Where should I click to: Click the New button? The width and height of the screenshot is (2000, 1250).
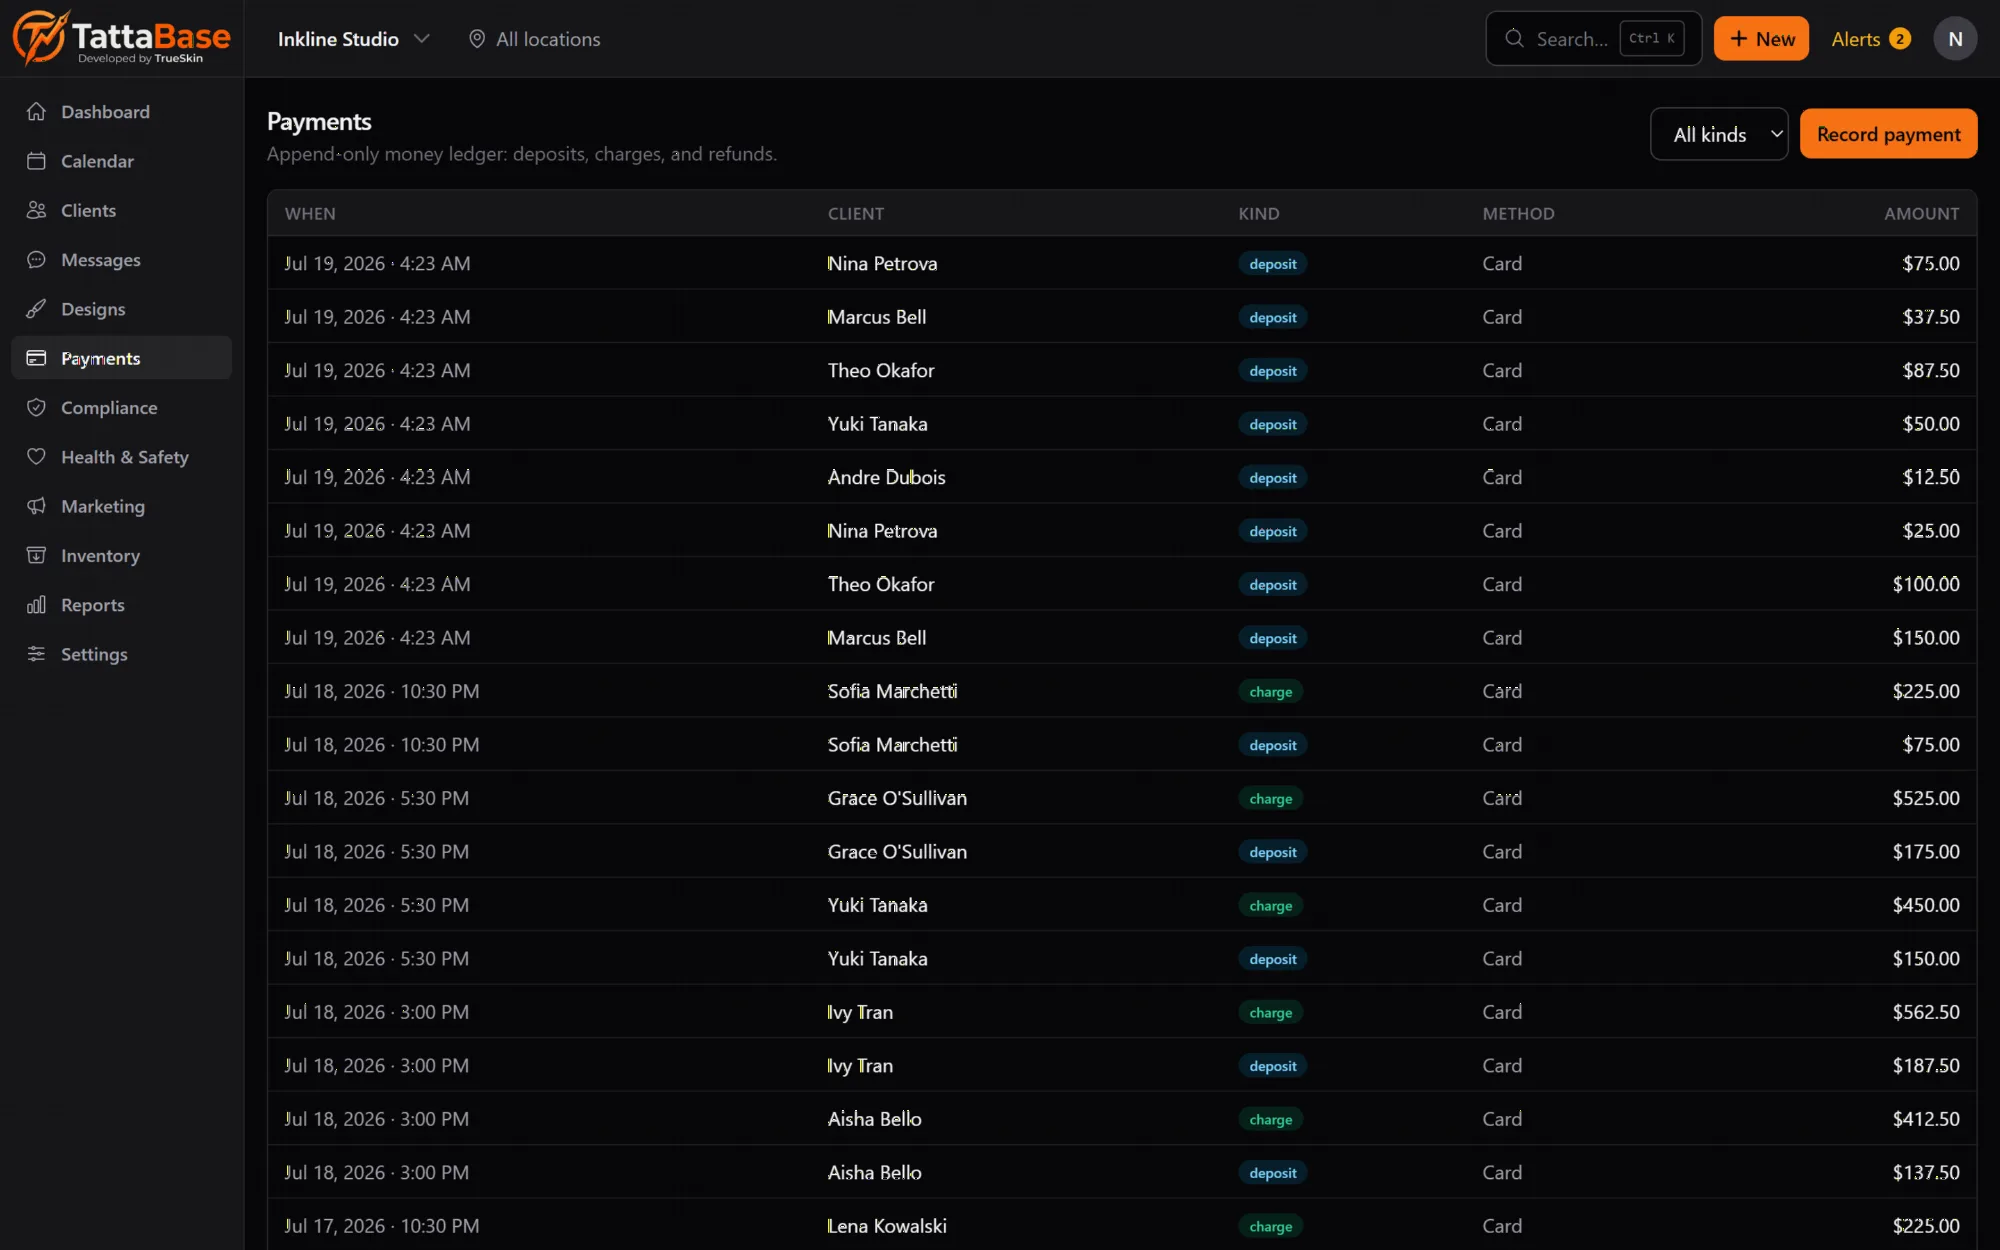pyautogui.click(x=1761, y=39)
